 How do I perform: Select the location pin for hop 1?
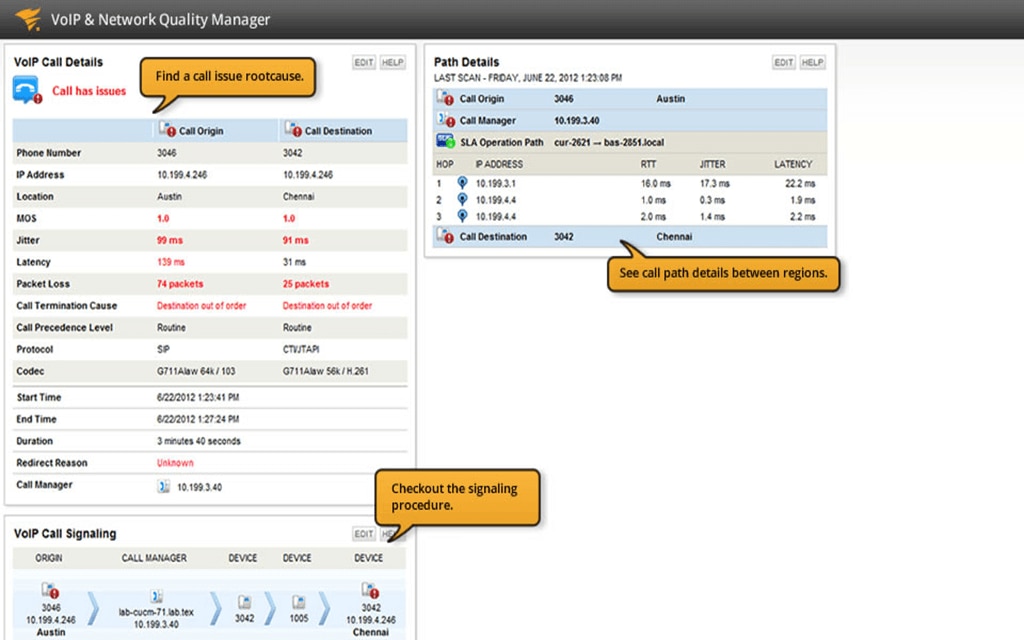(x=463, y=183)
